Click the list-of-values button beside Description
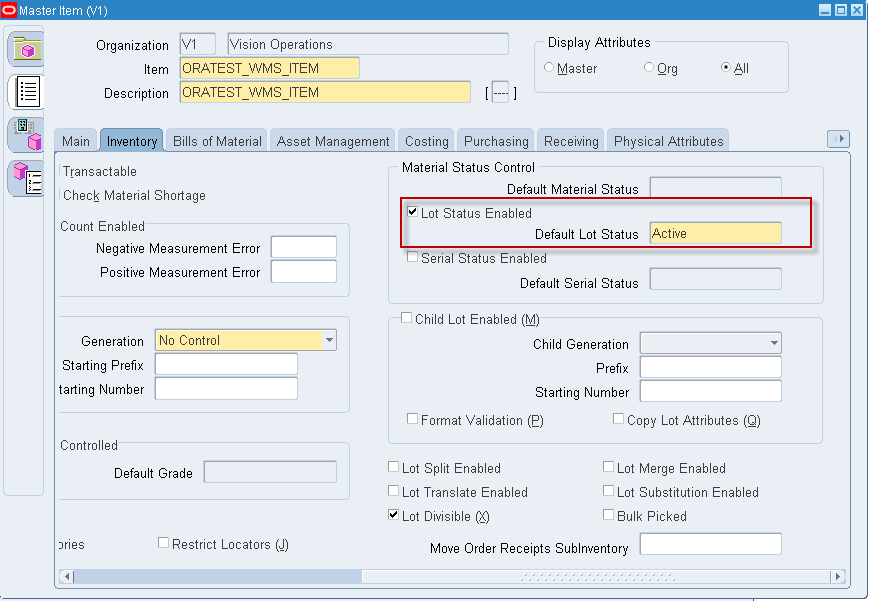Image resolution: width=869 pixels, height=601 pixels. [x=500, y=91]
